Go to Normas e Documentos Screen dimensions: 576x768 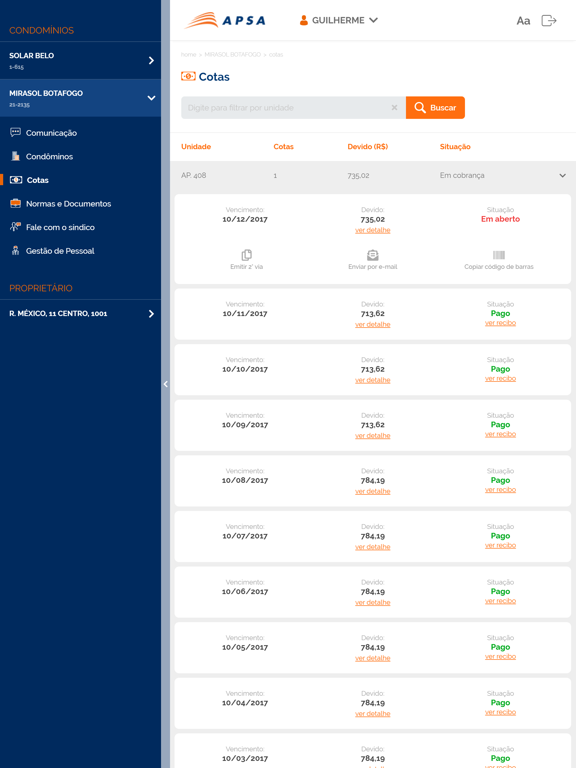(x=61, y=204)
